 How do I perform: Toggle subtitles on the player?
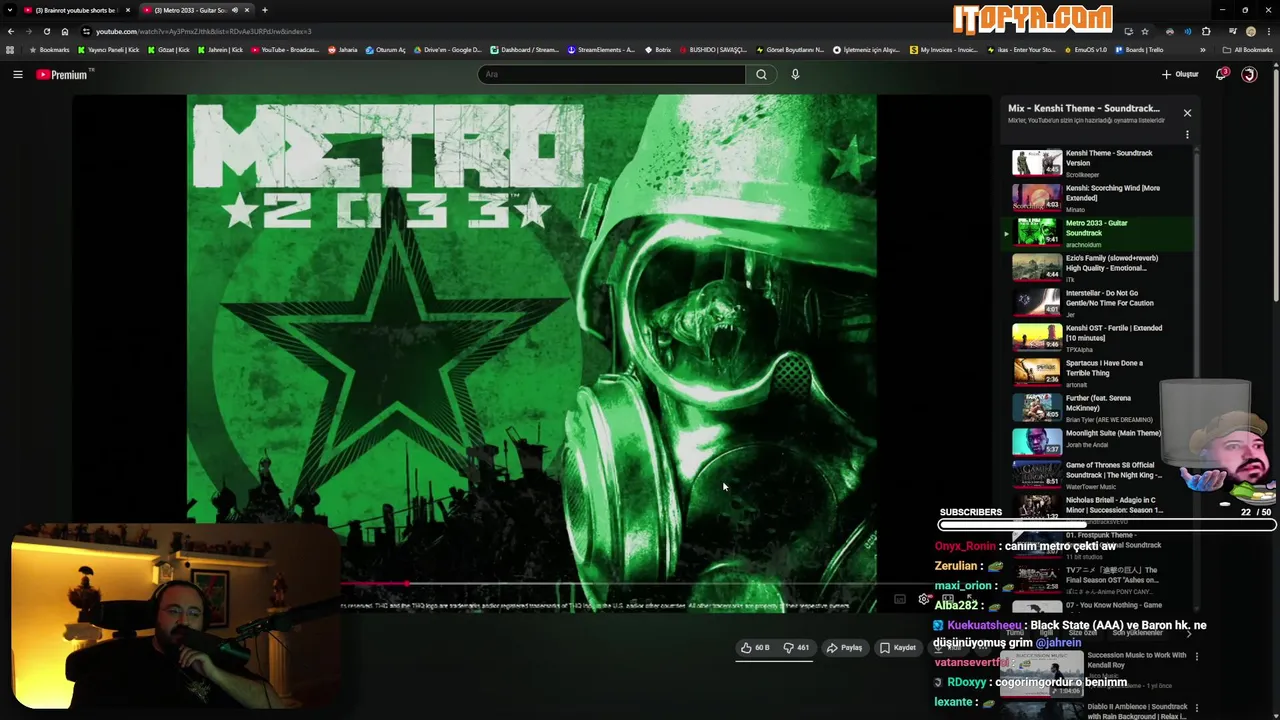[x=899, y=599]
